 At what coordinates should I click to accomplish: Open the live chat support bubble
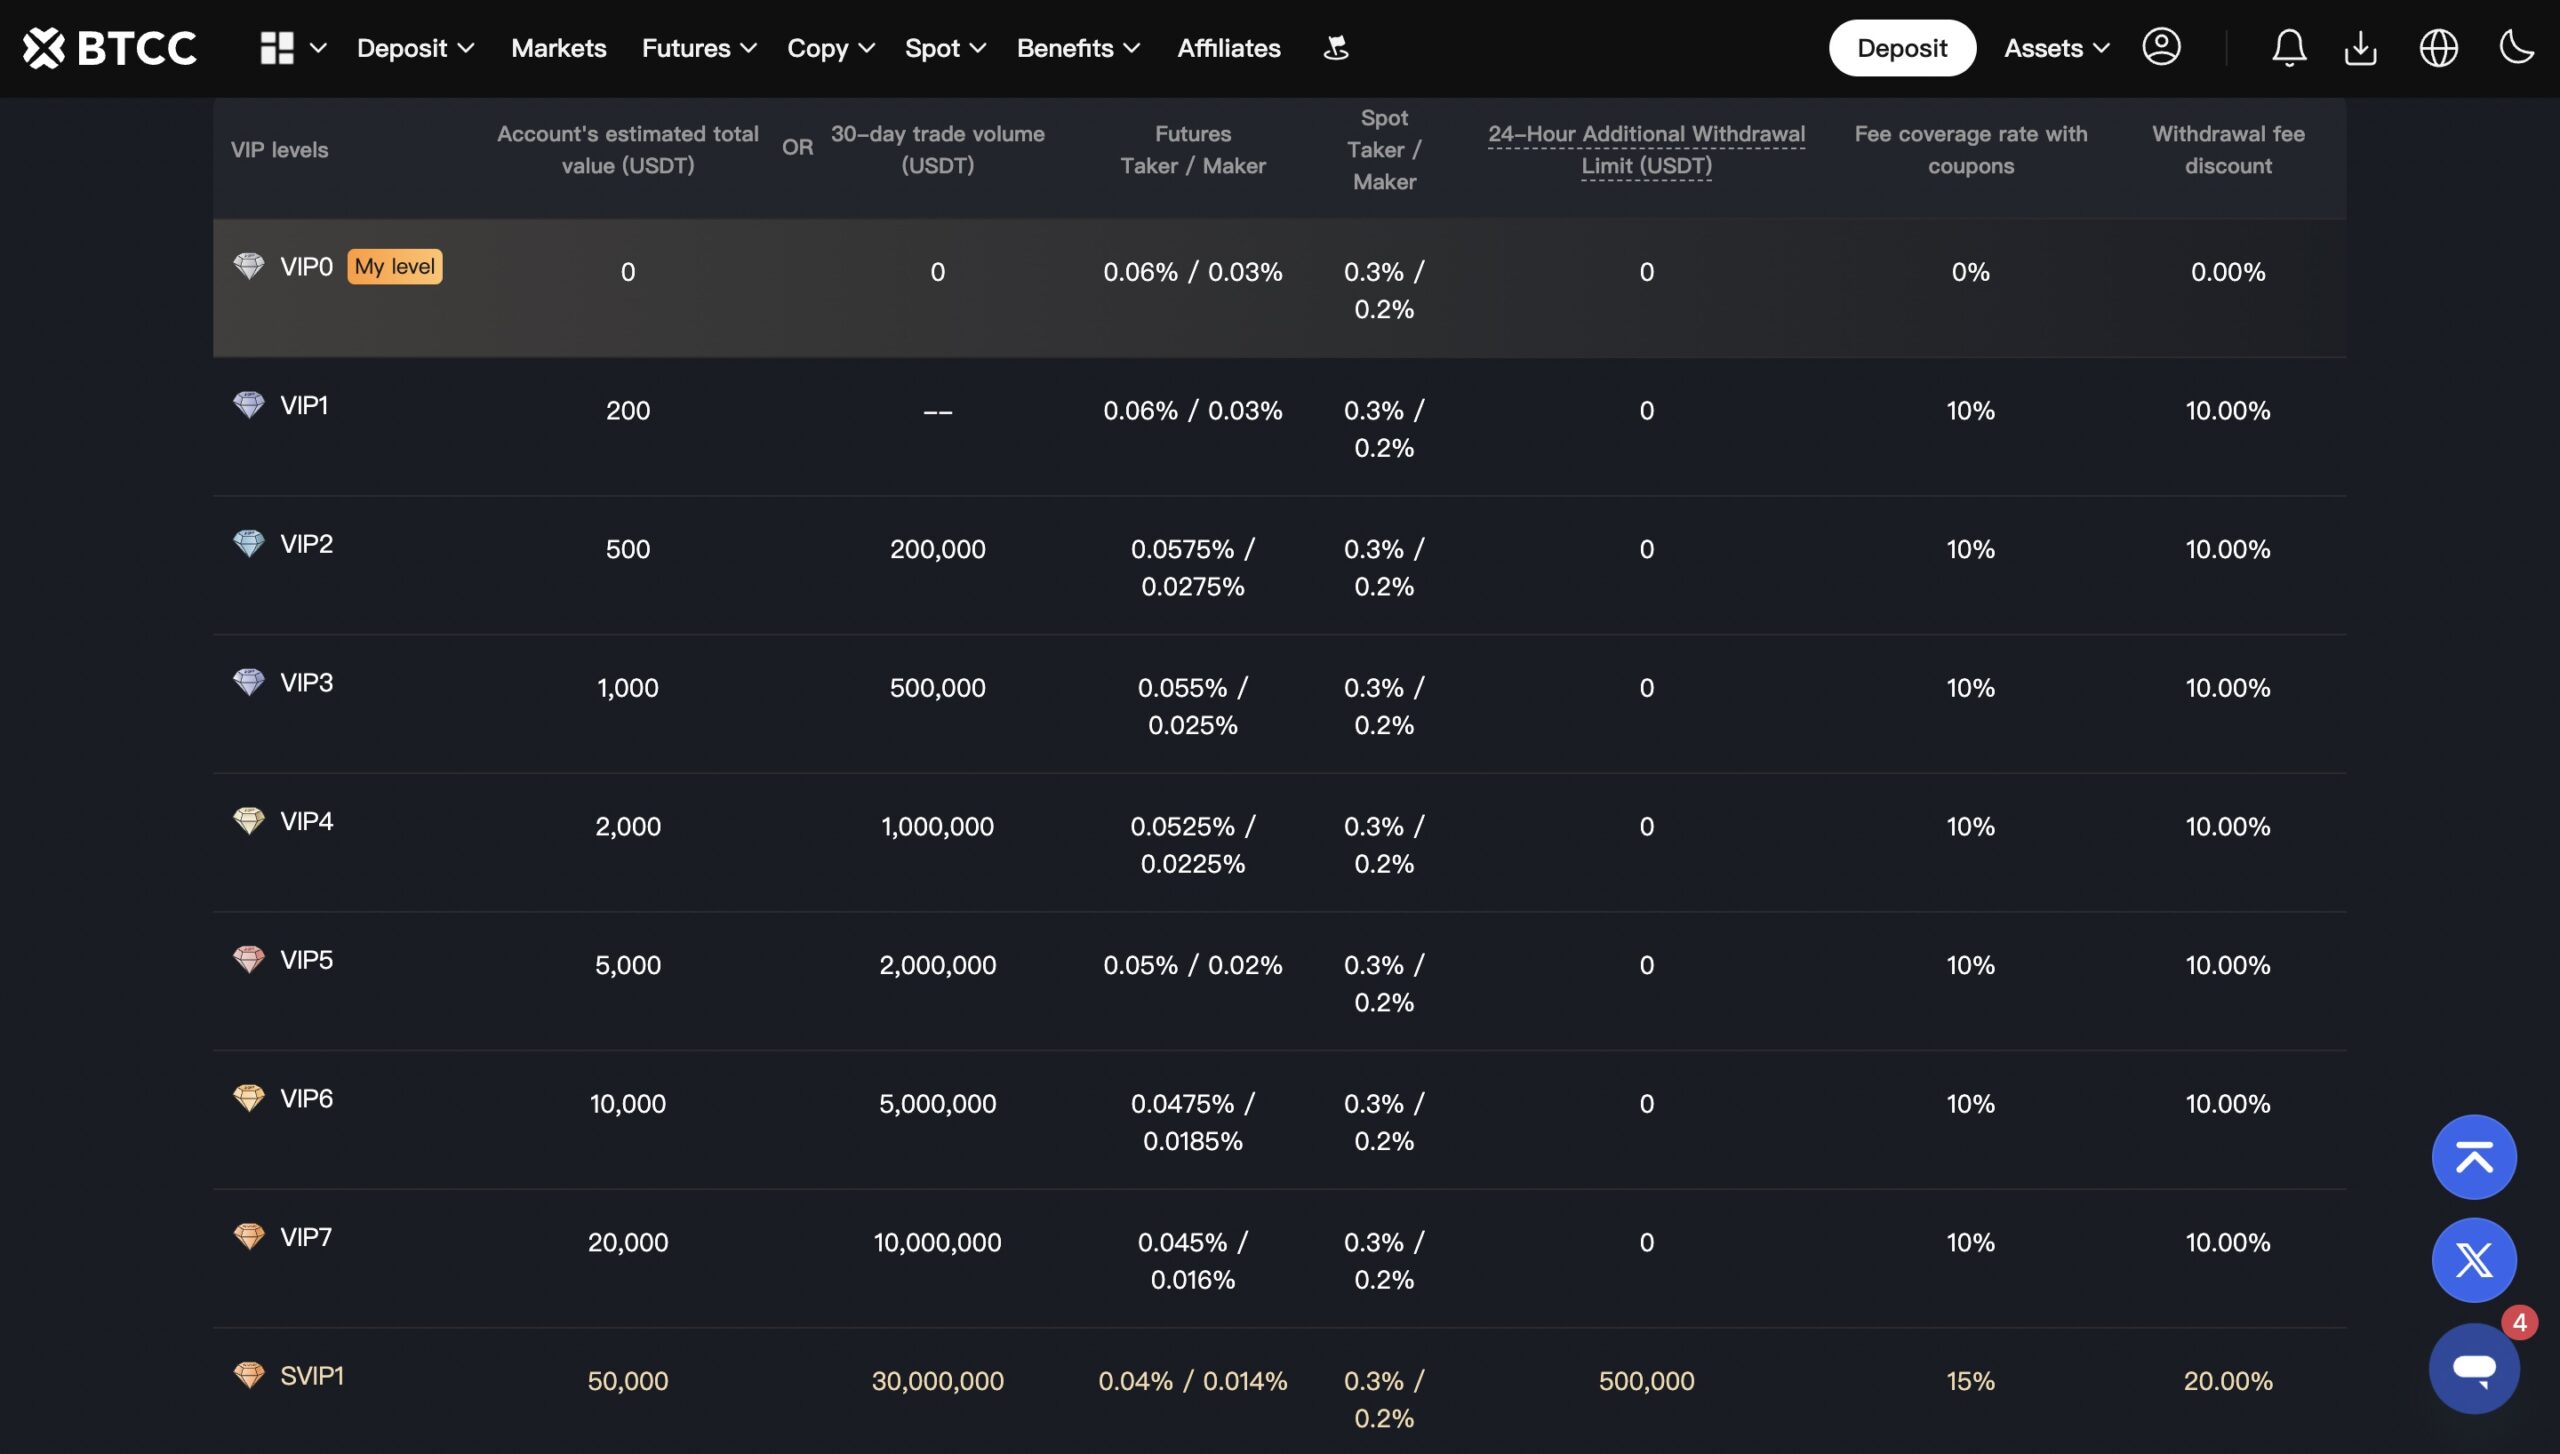2474,1368
